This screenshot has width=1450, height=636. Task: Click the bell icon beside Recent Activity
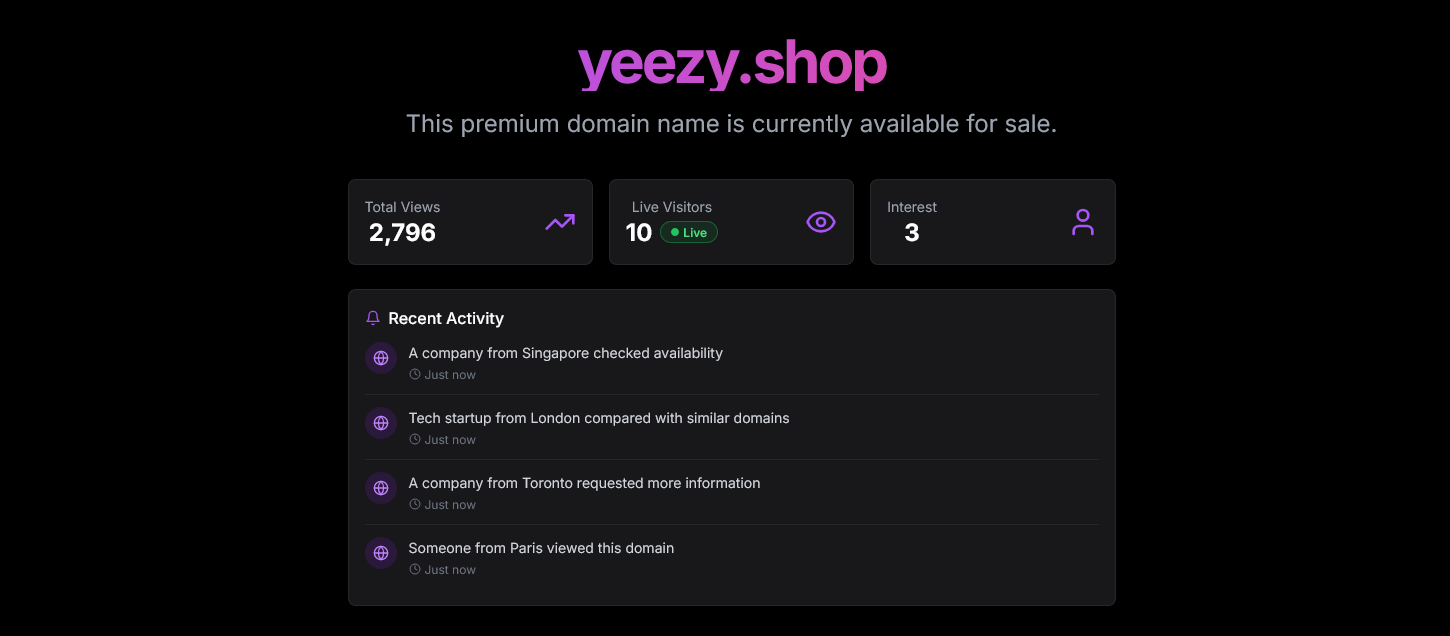[373, 318]
